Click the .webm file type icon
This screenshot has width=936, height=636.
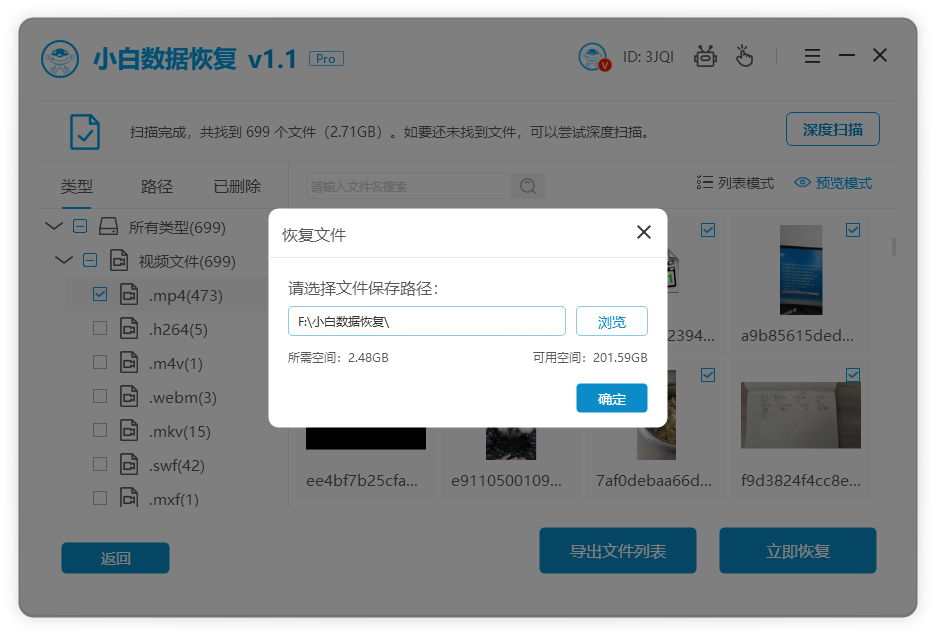[x=129, y=397]
